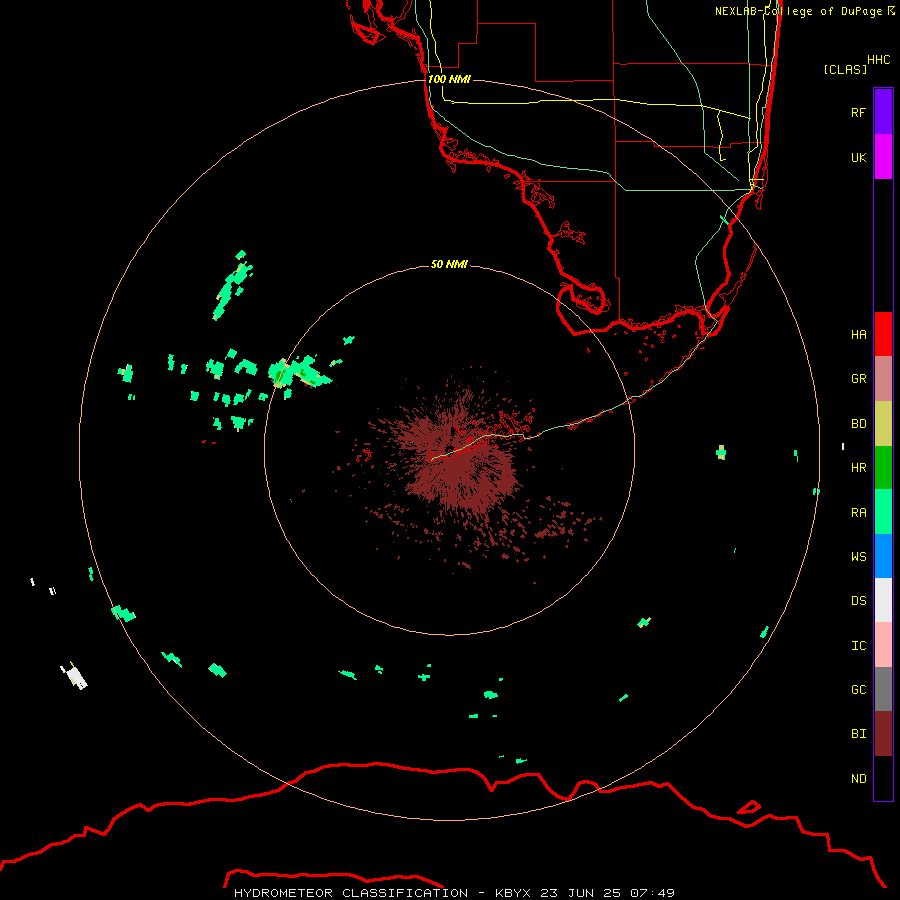Pick the dark green HR legend swatch
This screenshot has height=900, width=900.
[x=883, y=468]
